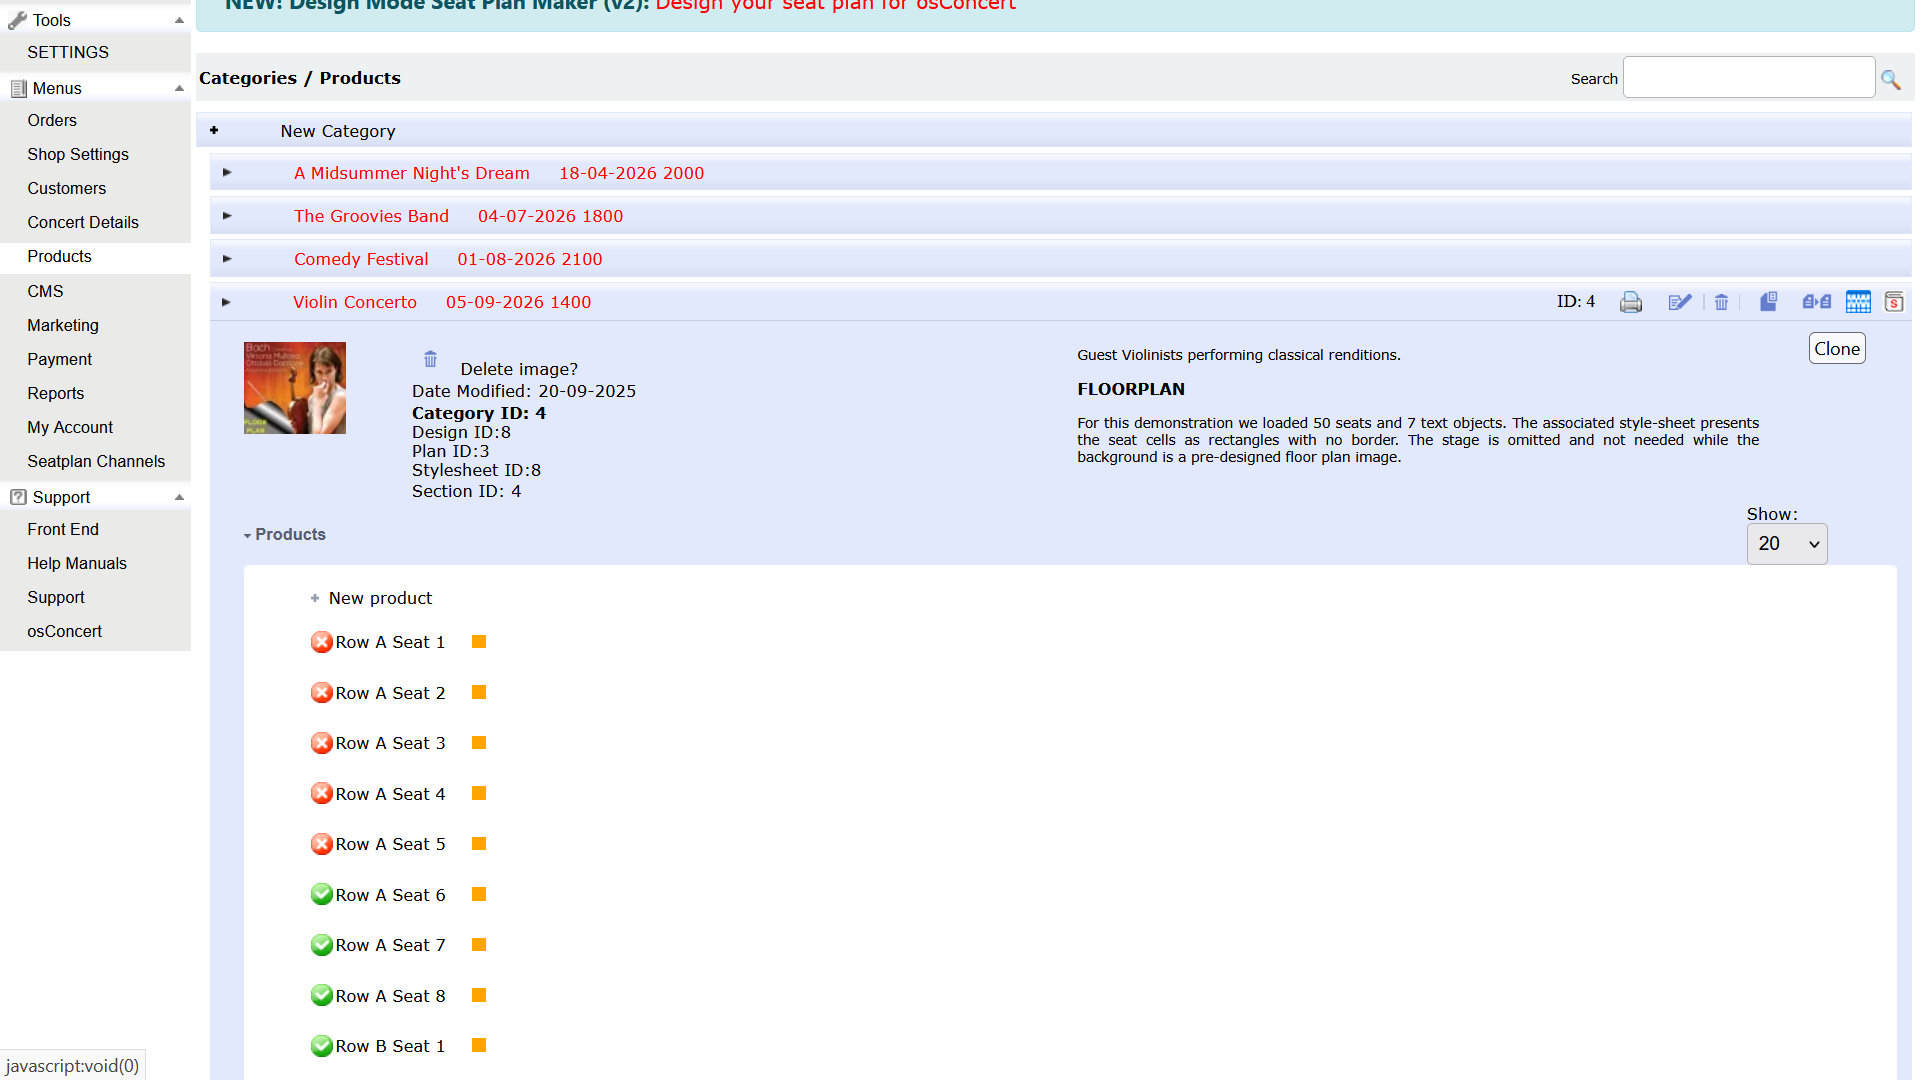
Task: Open the Show count dropdown
Action: click(x=1787, y=544)
